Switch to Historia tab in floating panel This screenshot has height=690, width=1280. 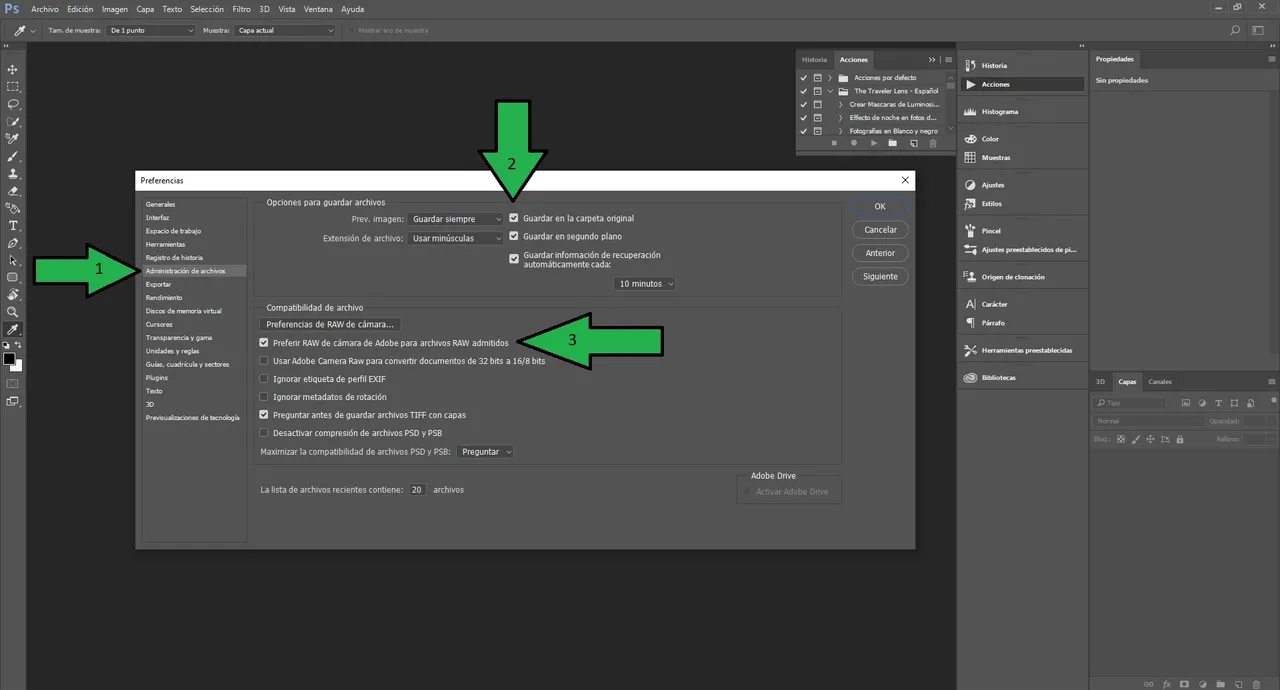click(815, 60)
